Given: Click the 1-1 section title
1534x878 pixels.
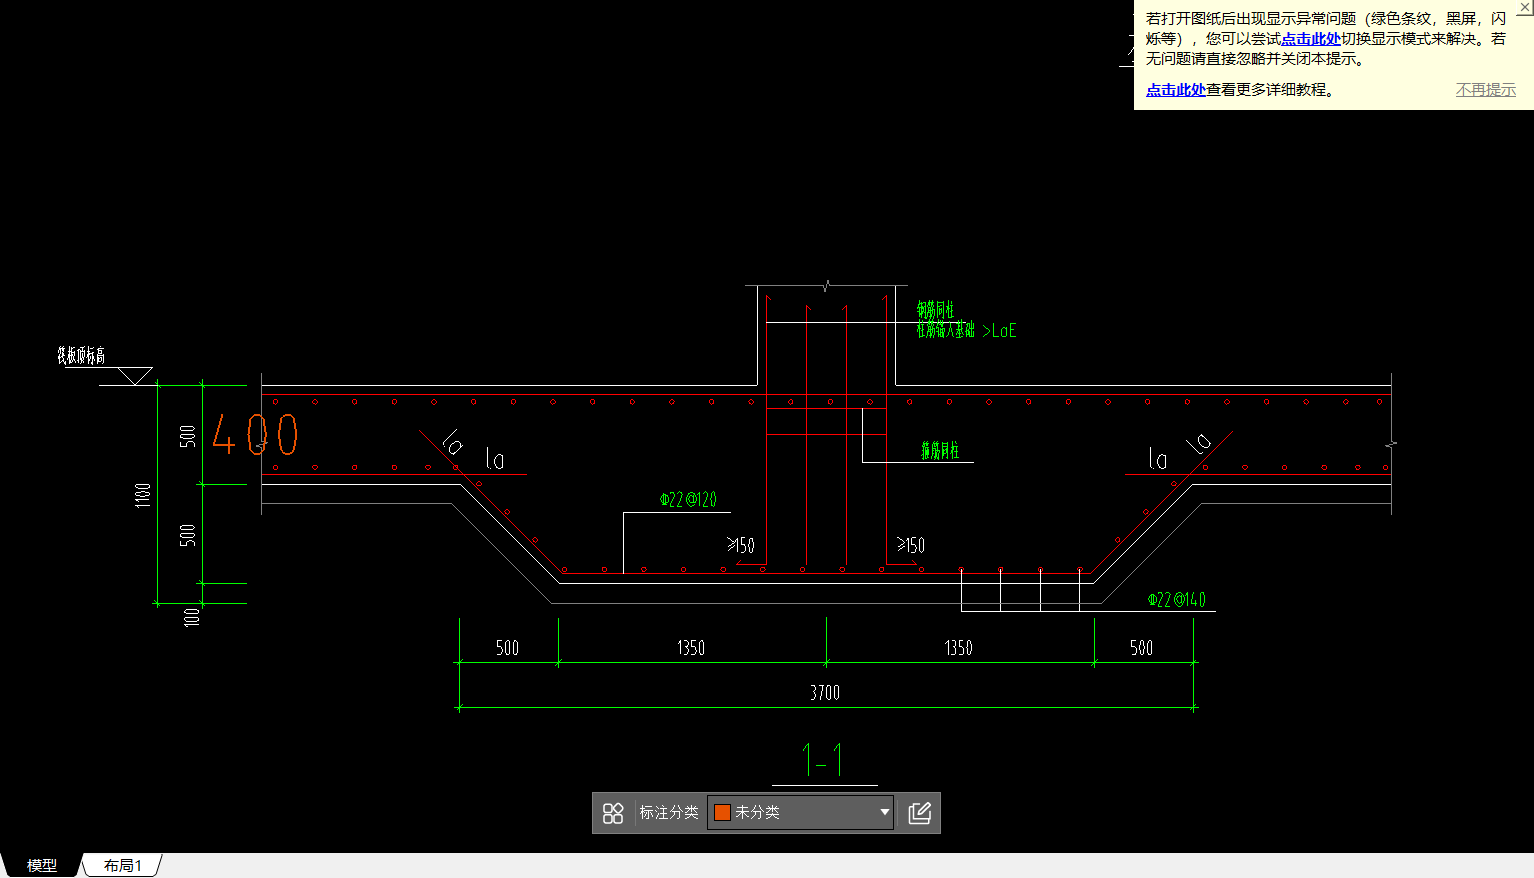Looking at the screenshot, I should pos(823,760).
